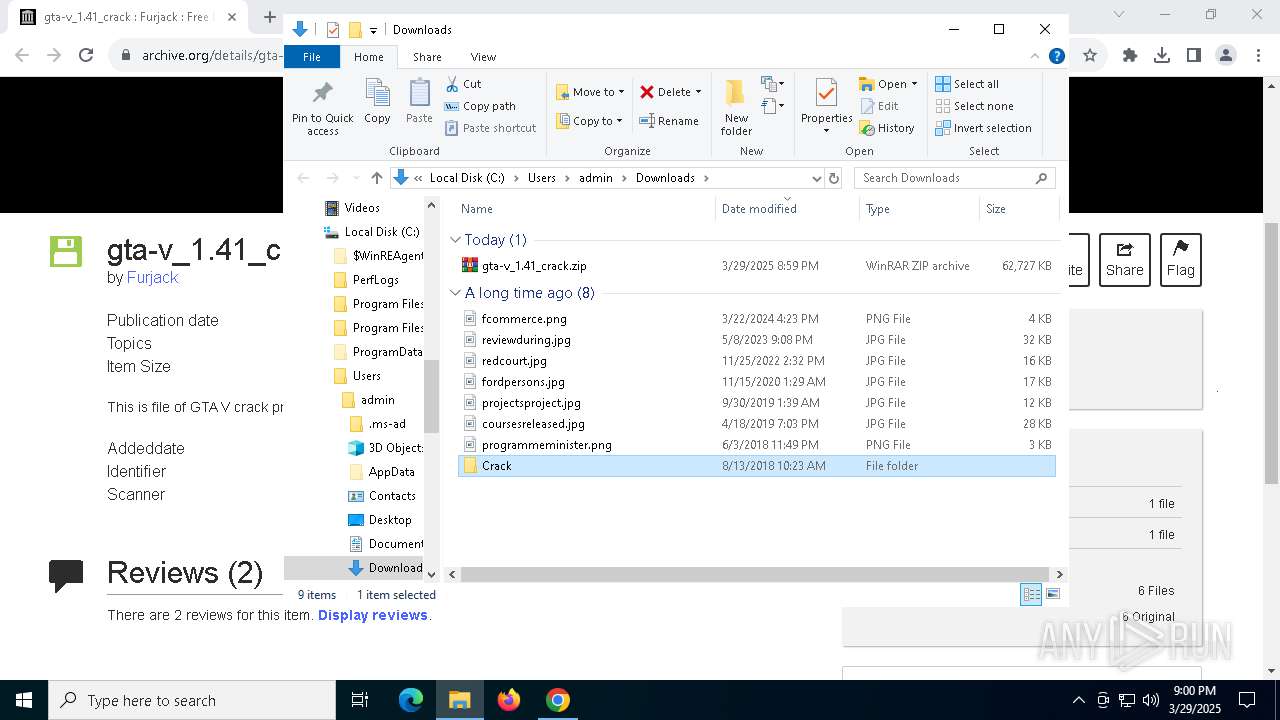Image resolution: width=1280 pixels, height=720 pixels.
Task: Bookmark this page star icon in Chrome
Action: pyautogui.click(x=1090, y=56)
